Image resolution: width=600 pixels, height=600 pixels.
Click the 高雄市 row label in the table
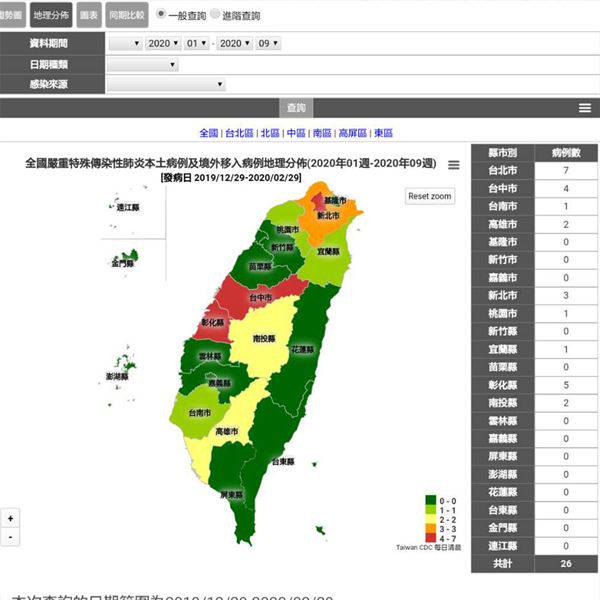click(502, 224)
